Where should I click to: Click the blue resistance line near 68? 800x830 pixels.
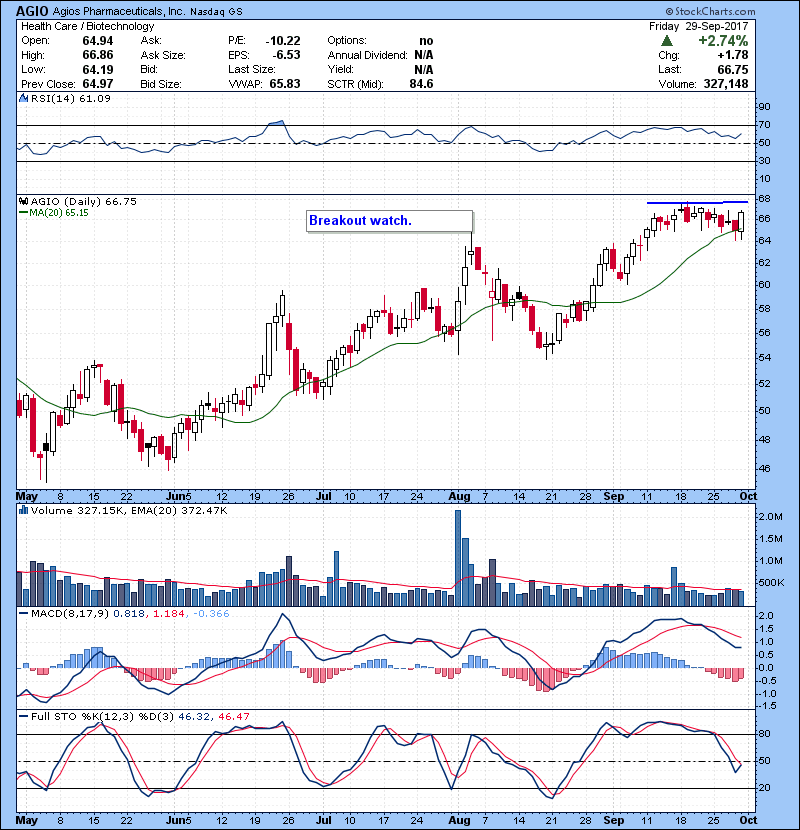697,202
